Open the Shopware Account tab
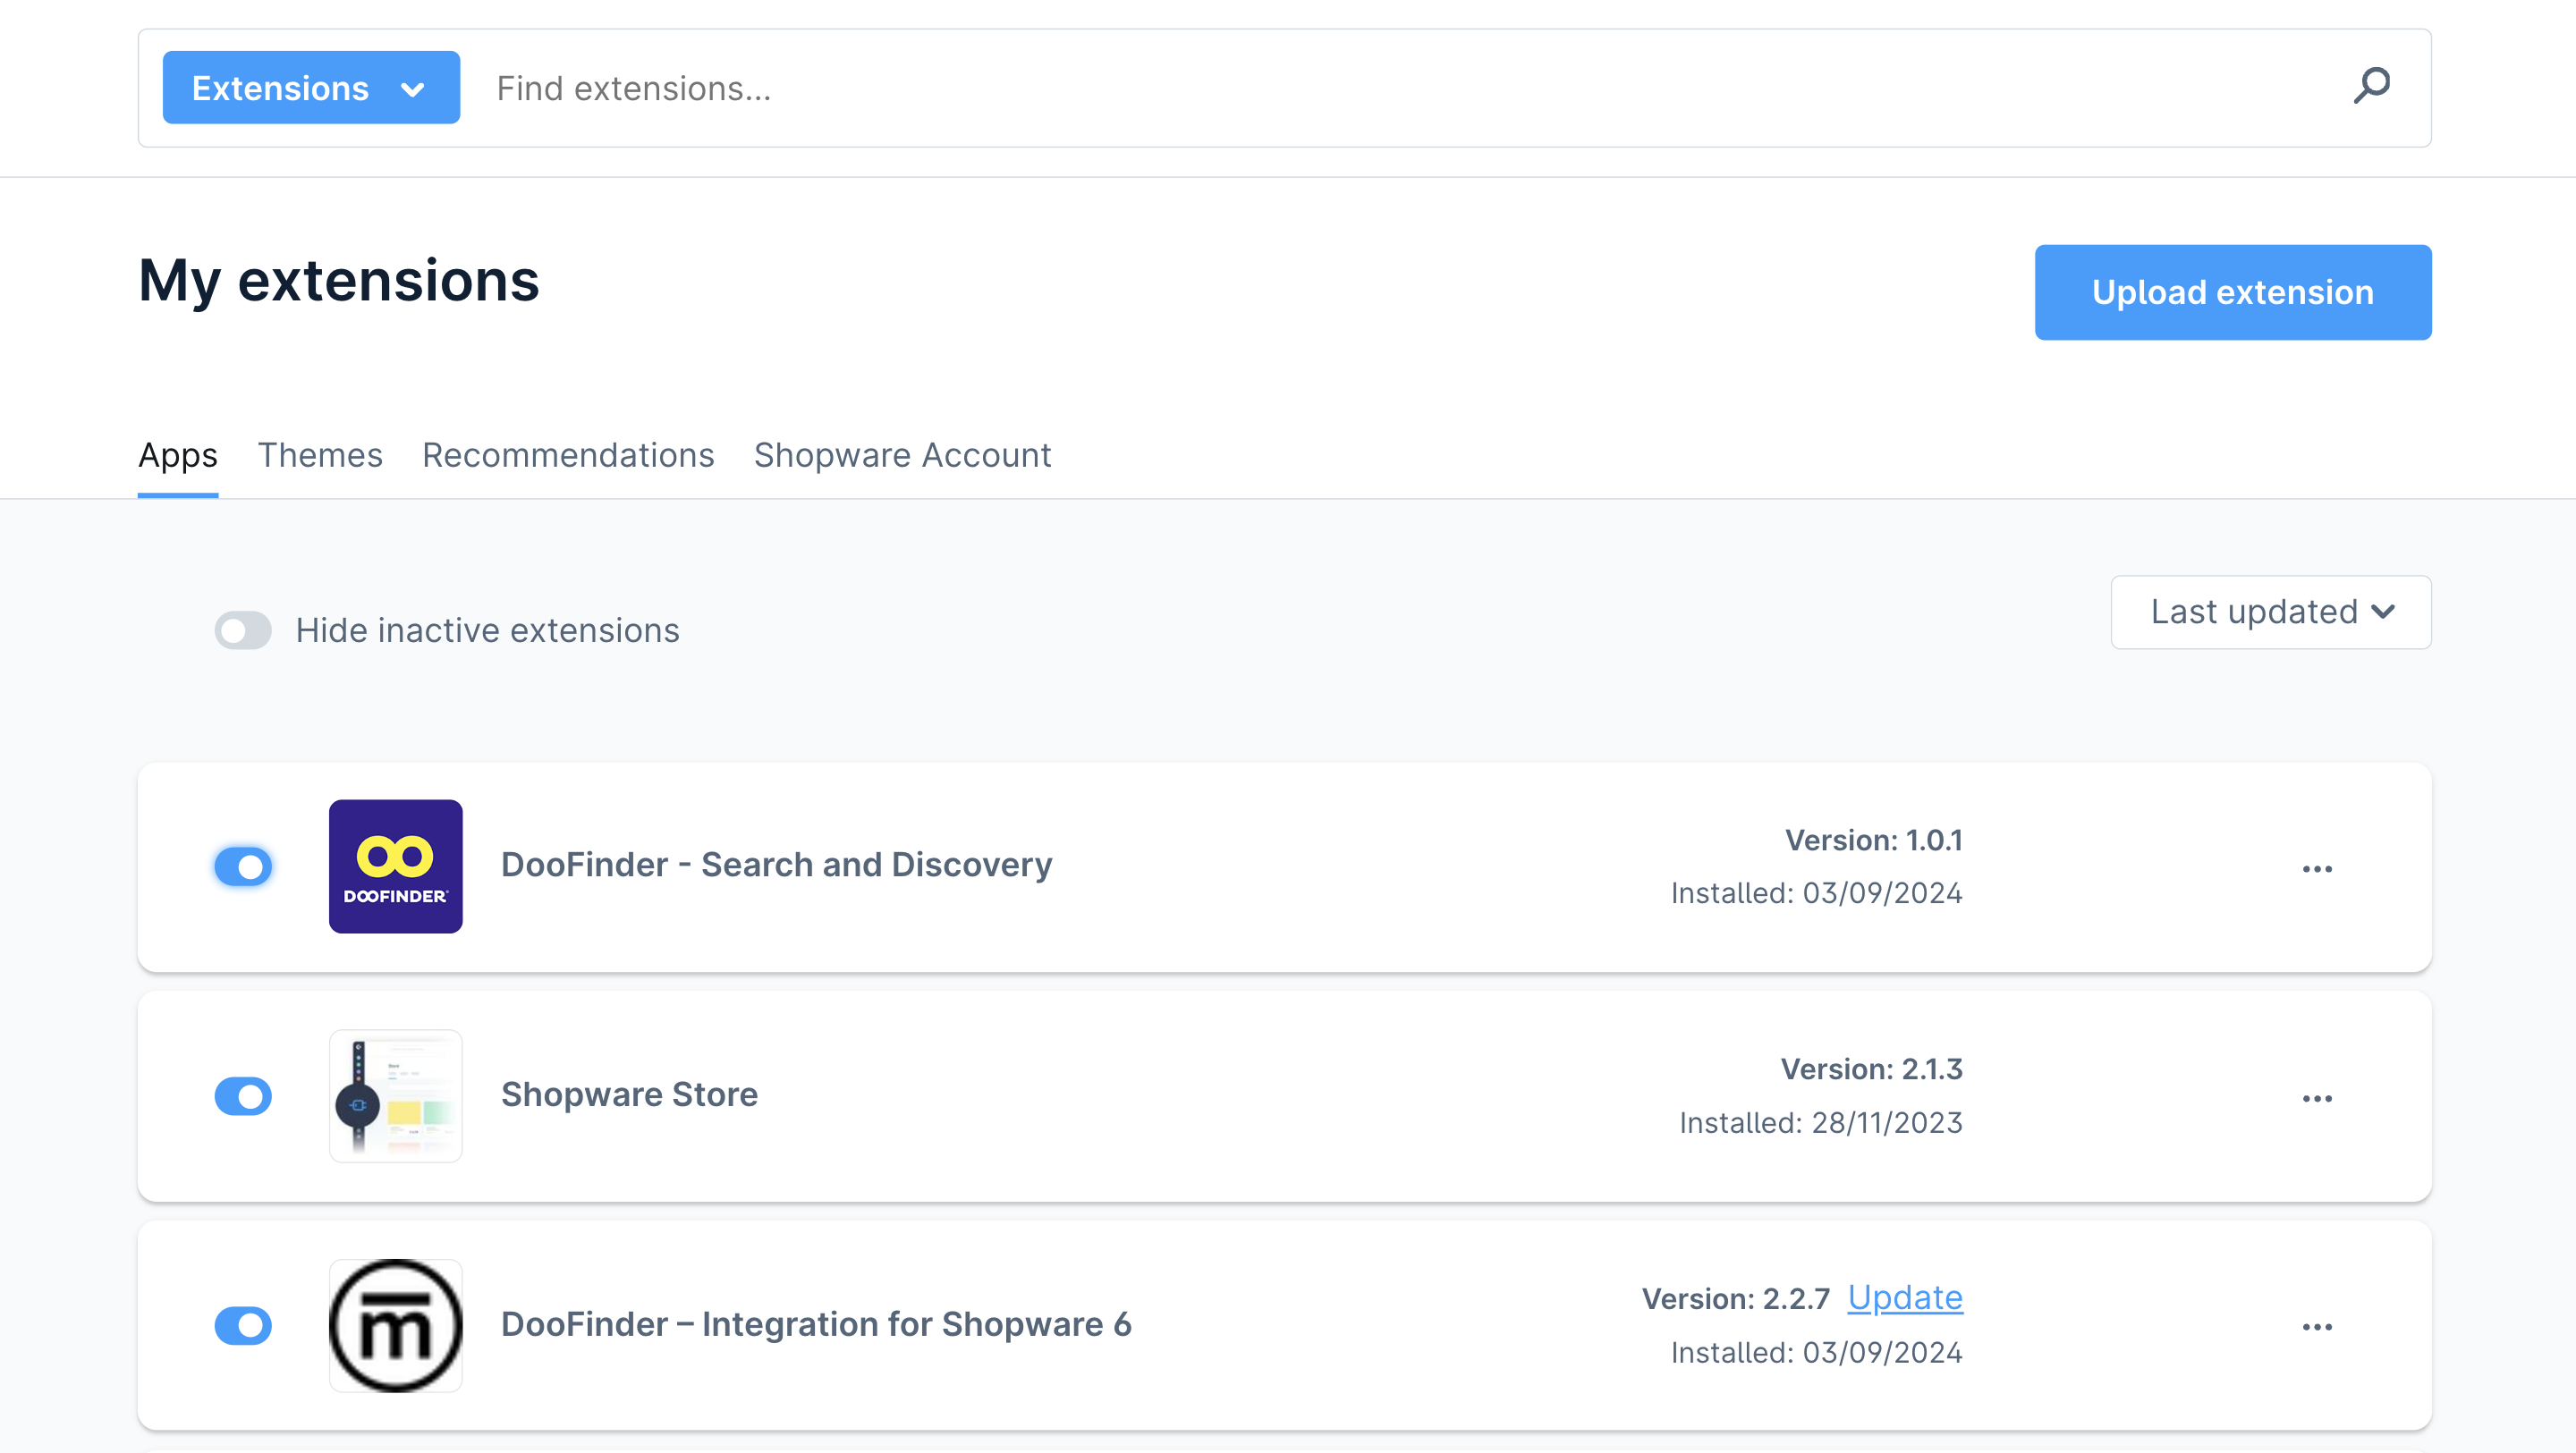 point(902,455)
